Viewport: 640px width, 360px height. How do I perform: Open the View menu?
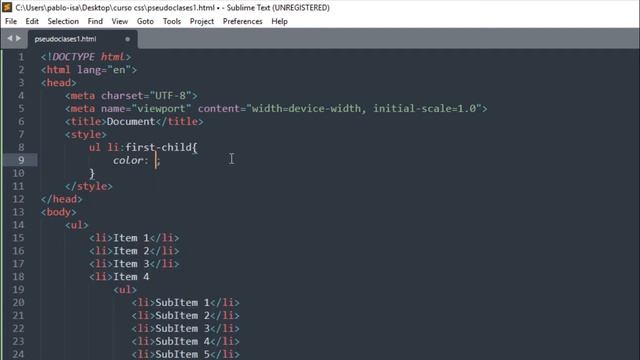coord(120,21)
